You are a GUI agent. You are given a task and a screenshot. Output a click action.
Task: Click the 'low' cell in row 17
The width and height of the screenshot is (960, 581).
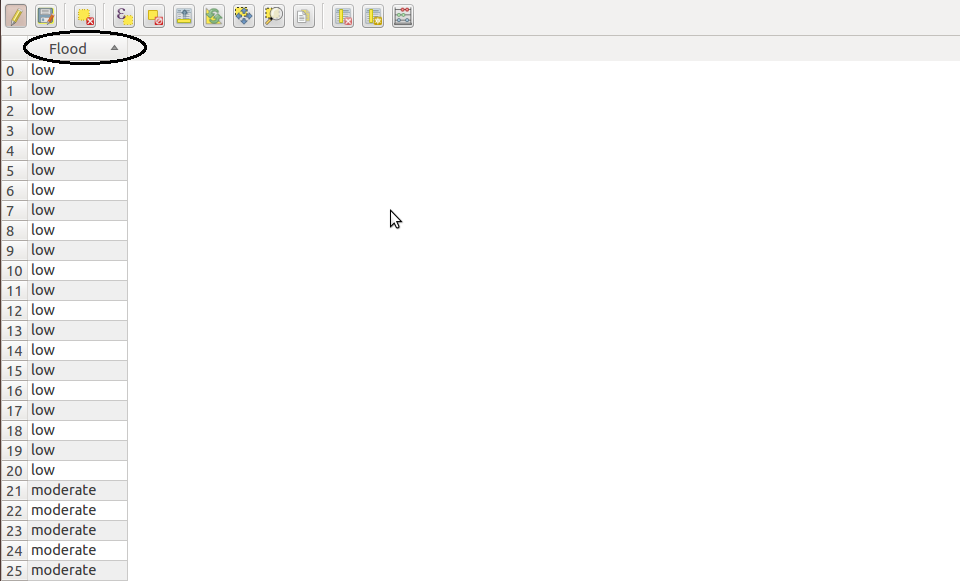[x=78, y=410]
